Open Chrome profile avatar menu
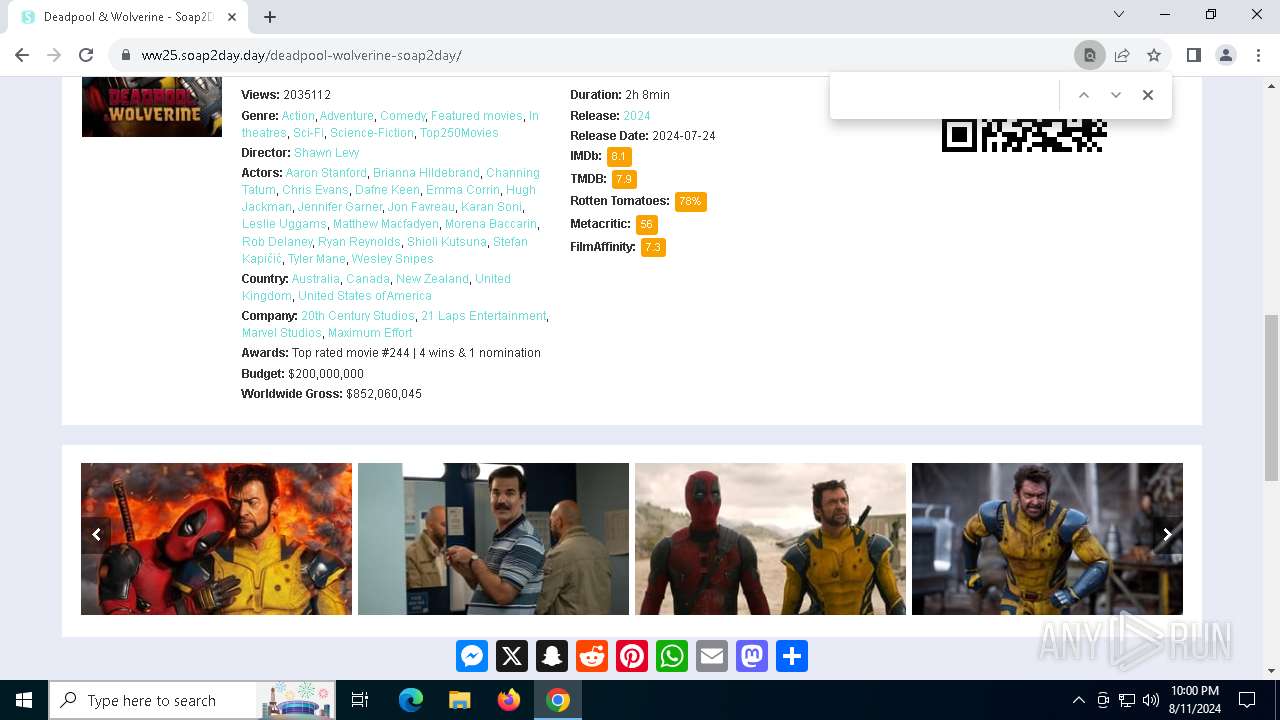The image size is (1280, 720). [x=1226, y=55]
